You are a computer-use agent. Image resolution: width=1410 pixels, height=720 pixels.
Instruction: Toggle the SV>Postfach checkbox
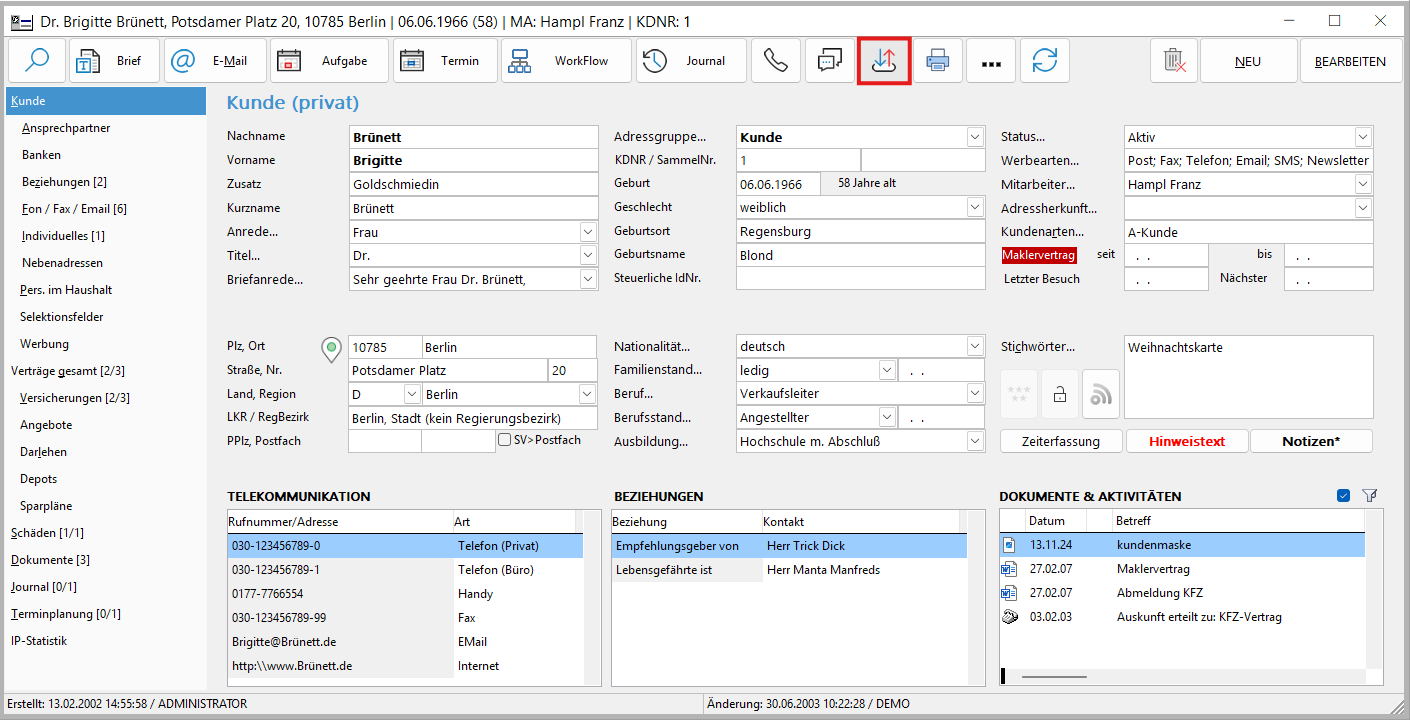click(505, 440)
